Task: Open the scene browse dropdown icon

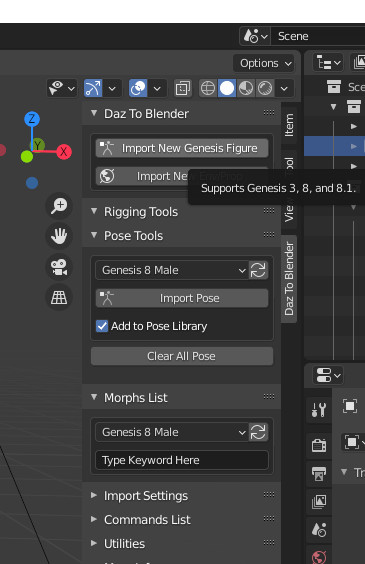Action: pyautogui.click(x=255, y=36)
